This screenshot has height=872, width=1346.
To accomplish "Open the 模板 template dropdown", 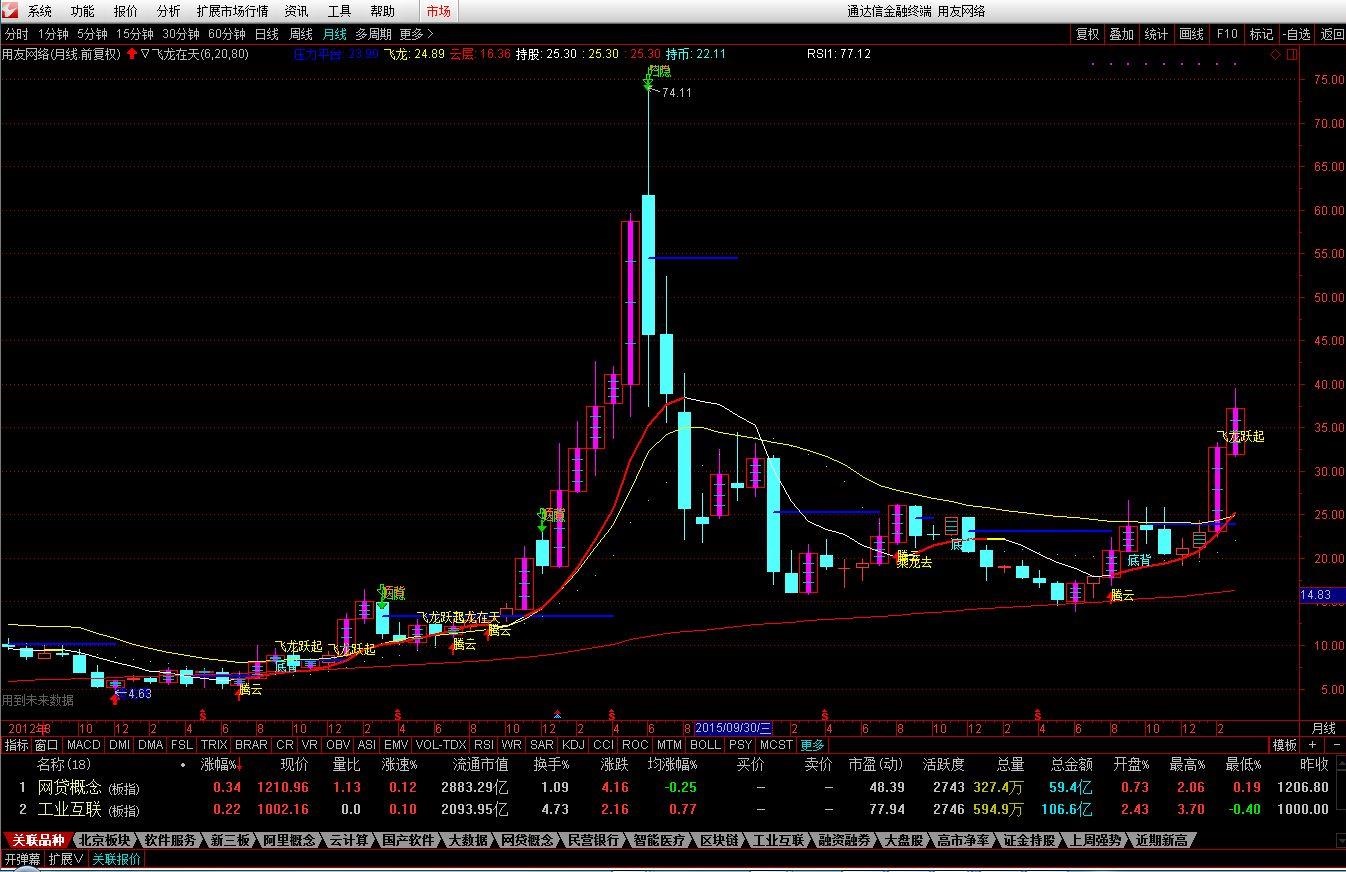I will (x=1285, y=745).
